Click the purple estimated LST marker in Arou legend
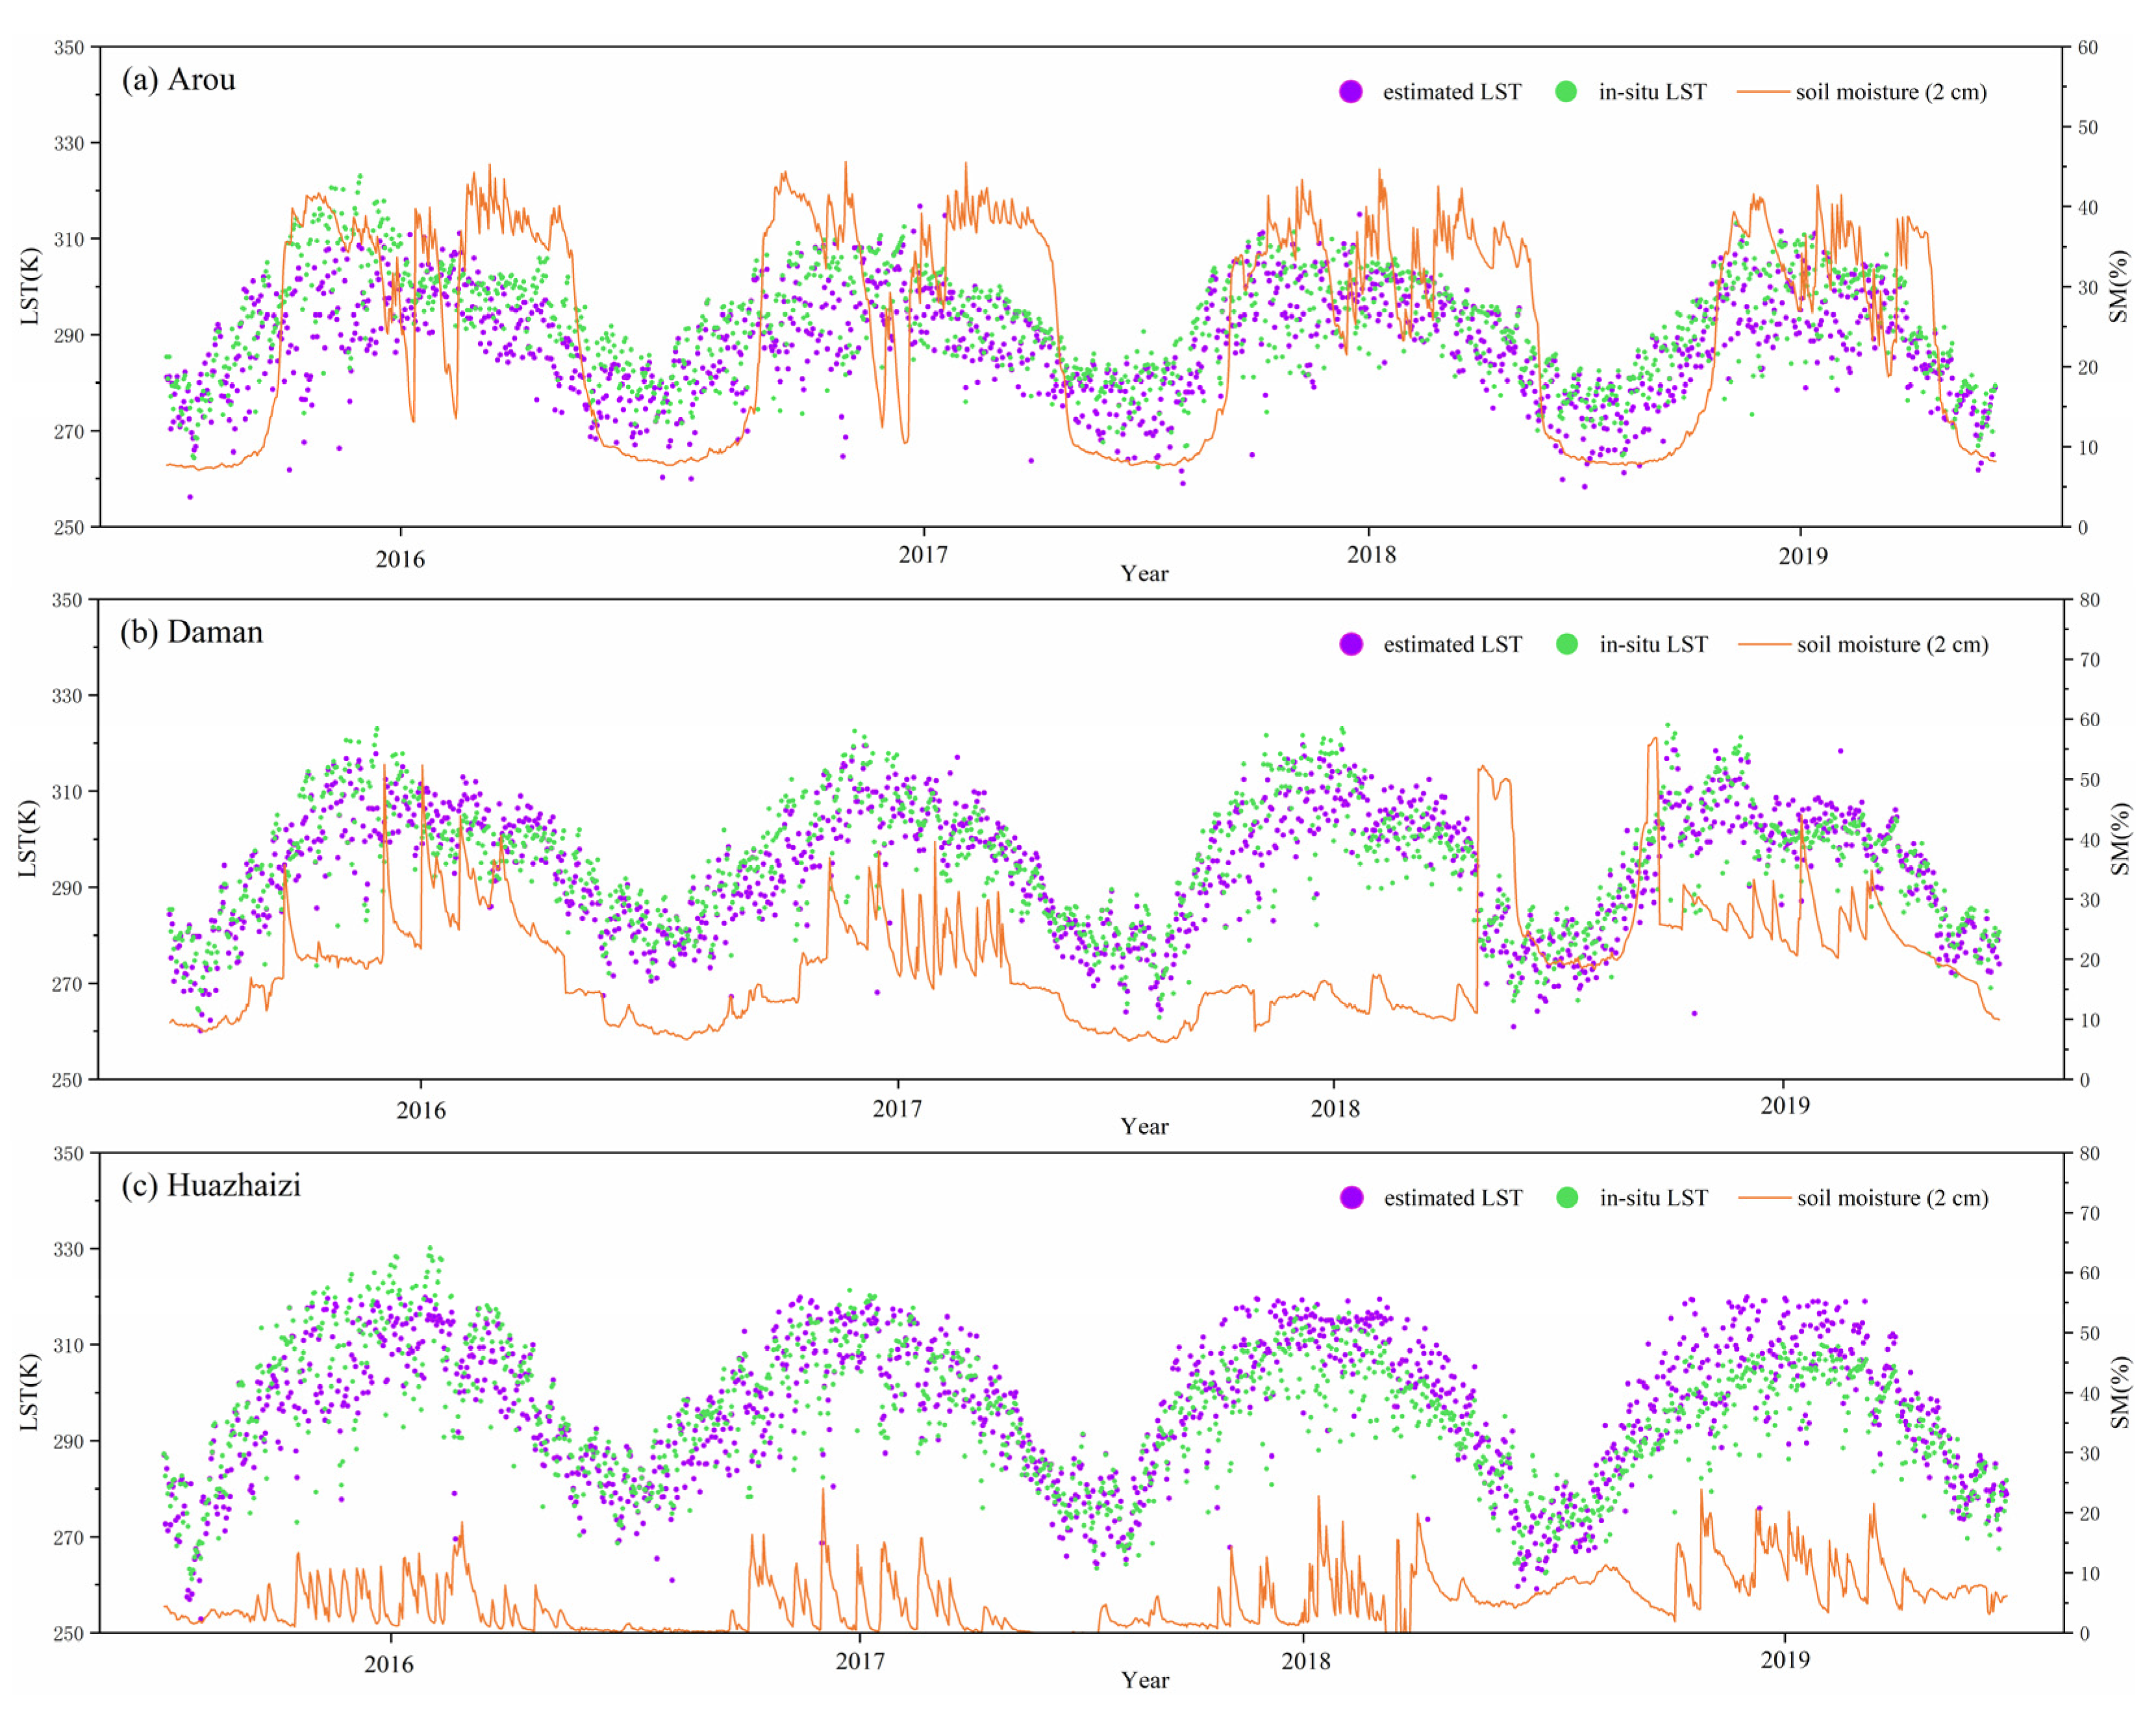 coord(1350,92)
